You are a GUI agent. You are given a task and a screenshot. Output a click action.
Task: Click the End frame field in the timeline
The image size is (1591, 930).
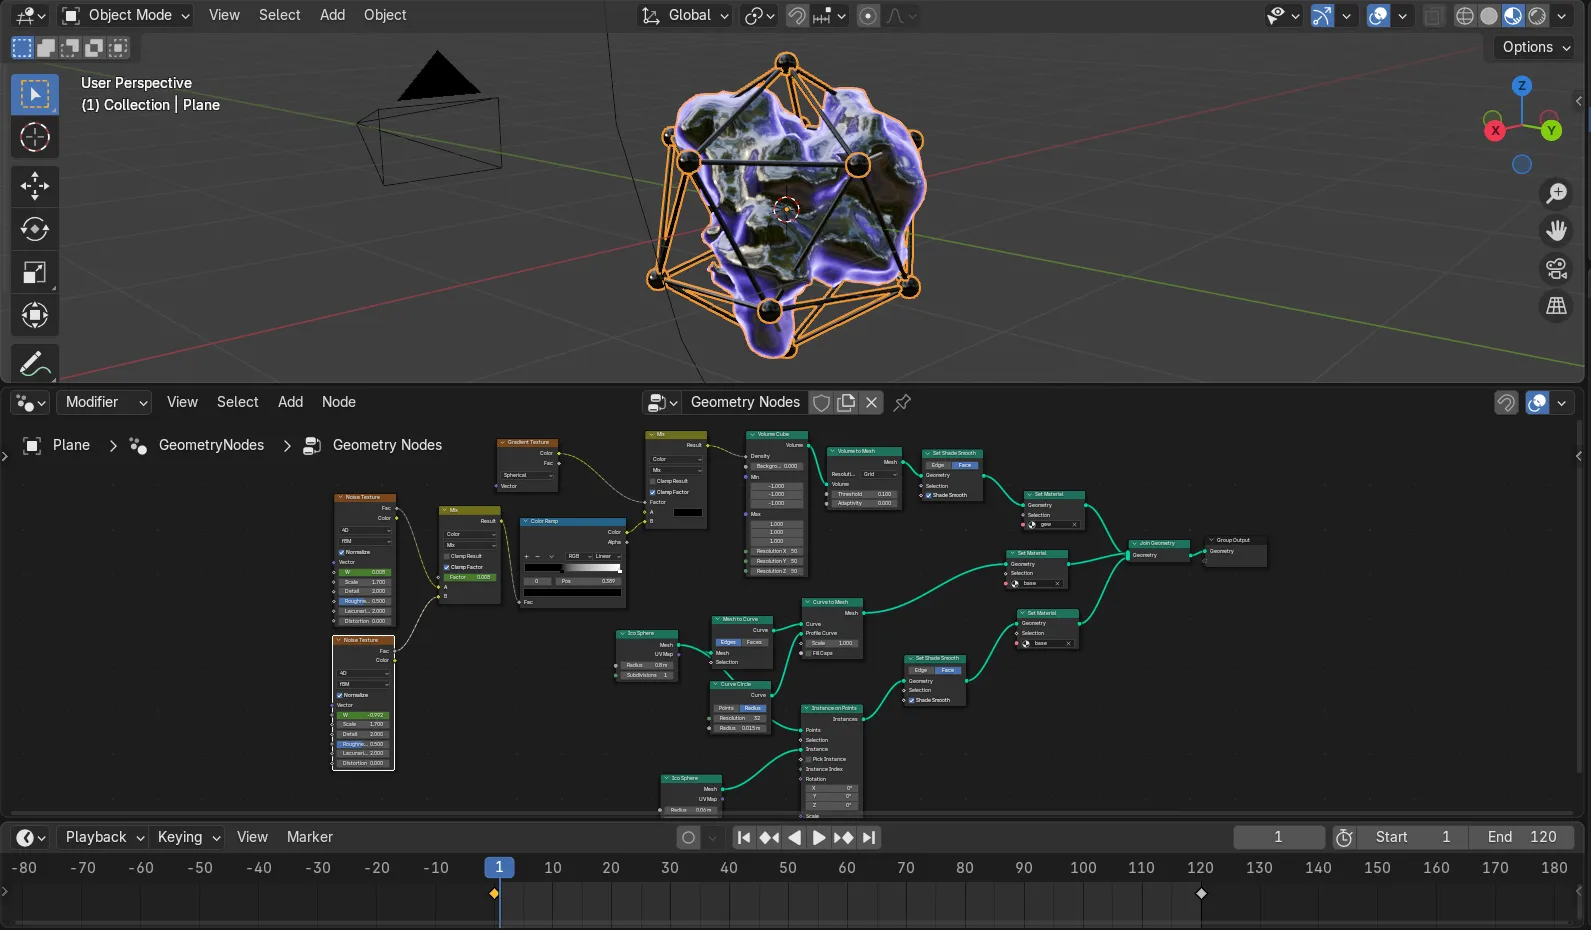[x=1522, y=837]
